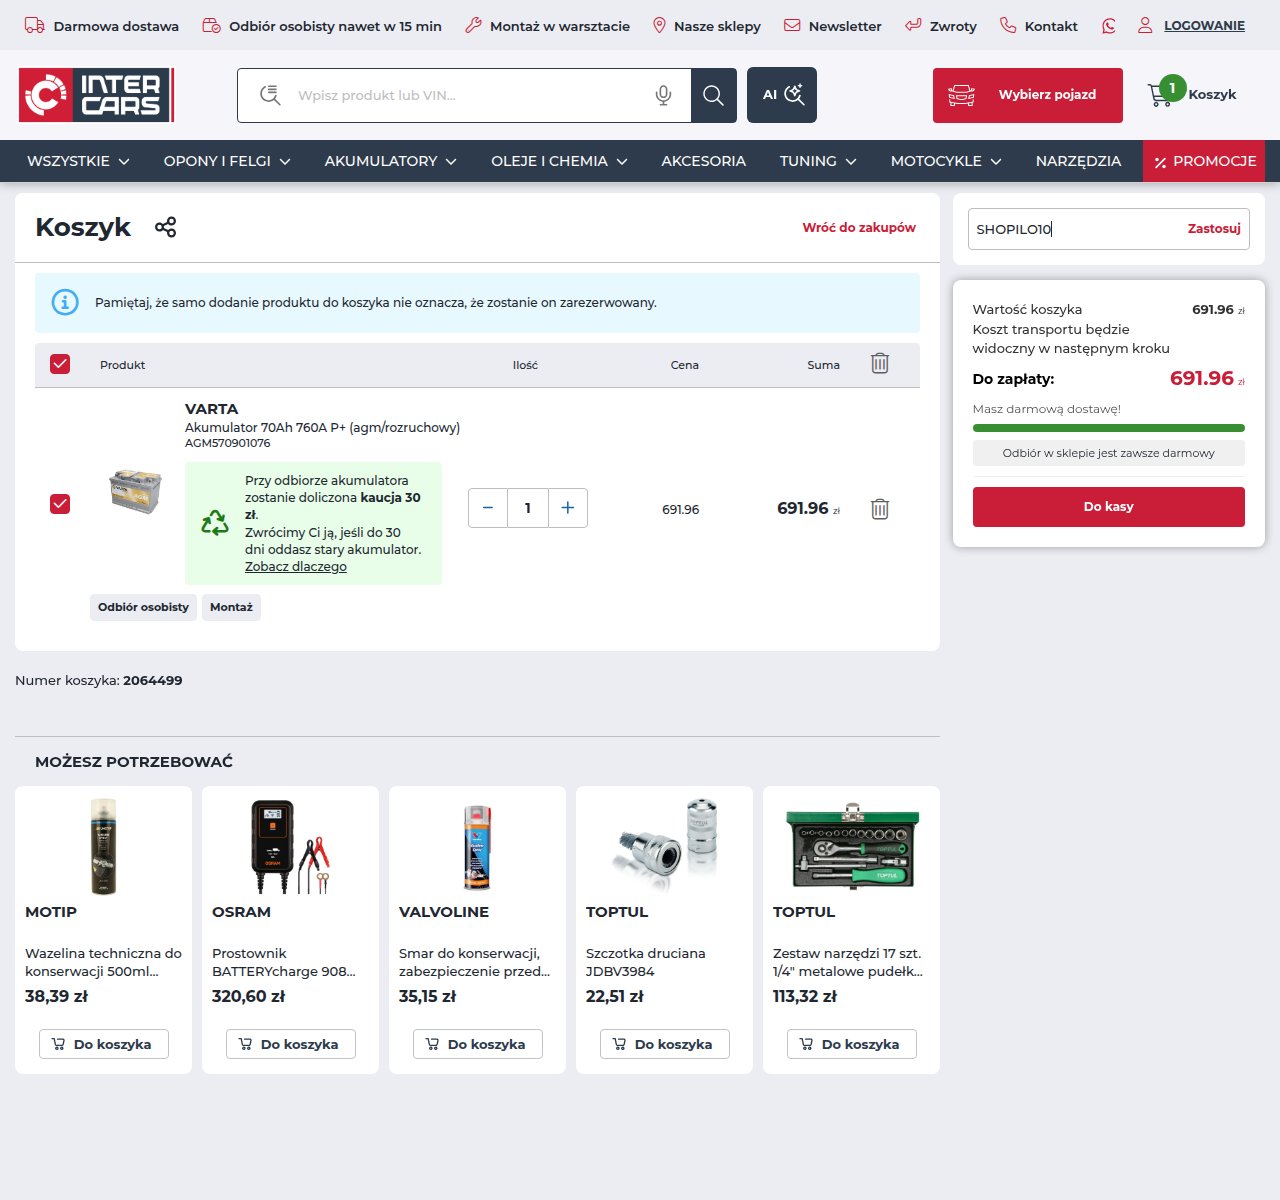Delete all items via header trash icon

coord(880,363)
